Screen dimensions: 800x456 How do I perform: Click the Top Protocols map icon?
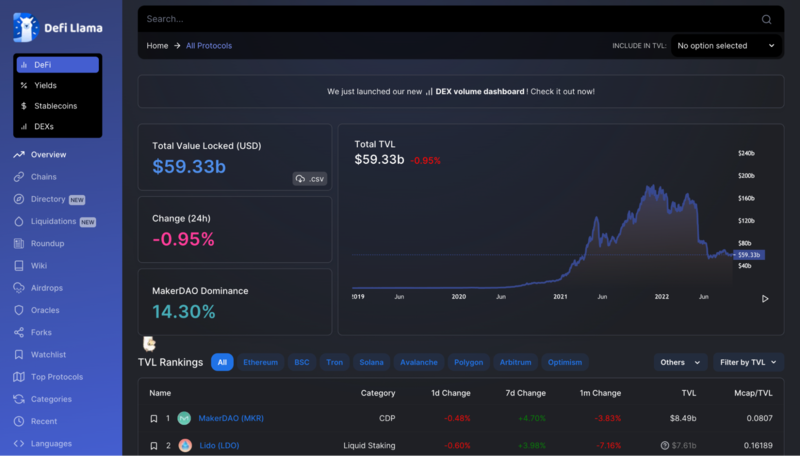pyautogui.click(x=19, y=376)
